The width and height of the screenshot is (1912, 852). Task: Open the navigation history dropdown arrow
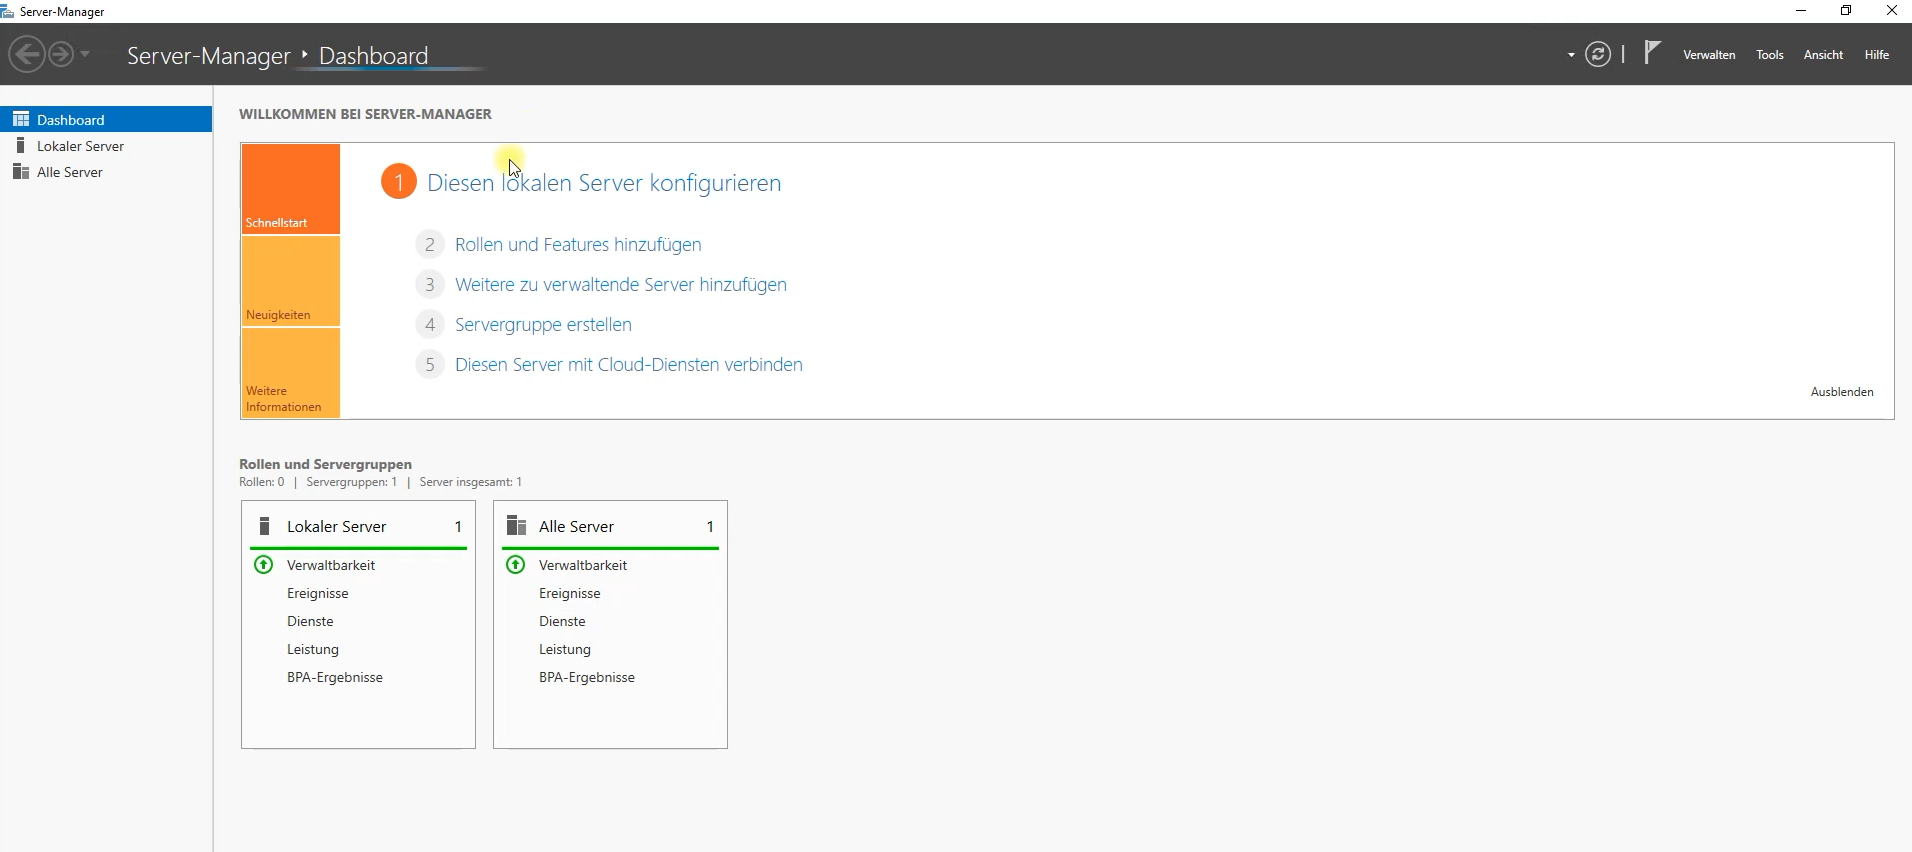click(x=85, y=54)
